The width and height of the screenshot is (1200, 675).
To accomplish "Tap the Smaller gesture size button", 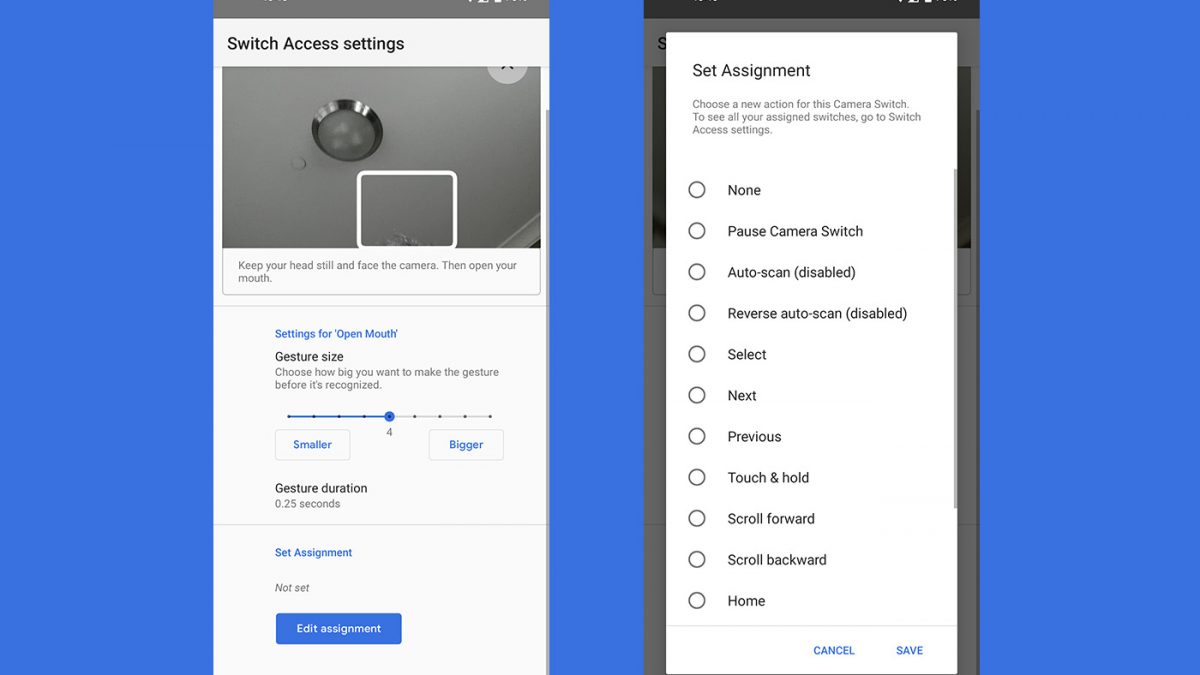I will tap(312, 445).
